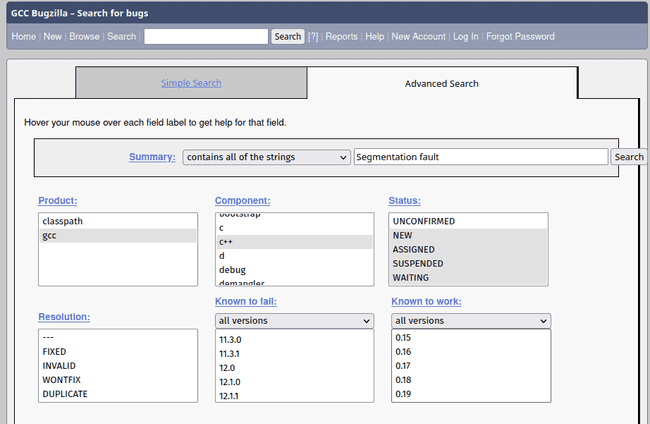Open the Summary field help link
This screenshot has width=650, height=424.
point(152,157)
